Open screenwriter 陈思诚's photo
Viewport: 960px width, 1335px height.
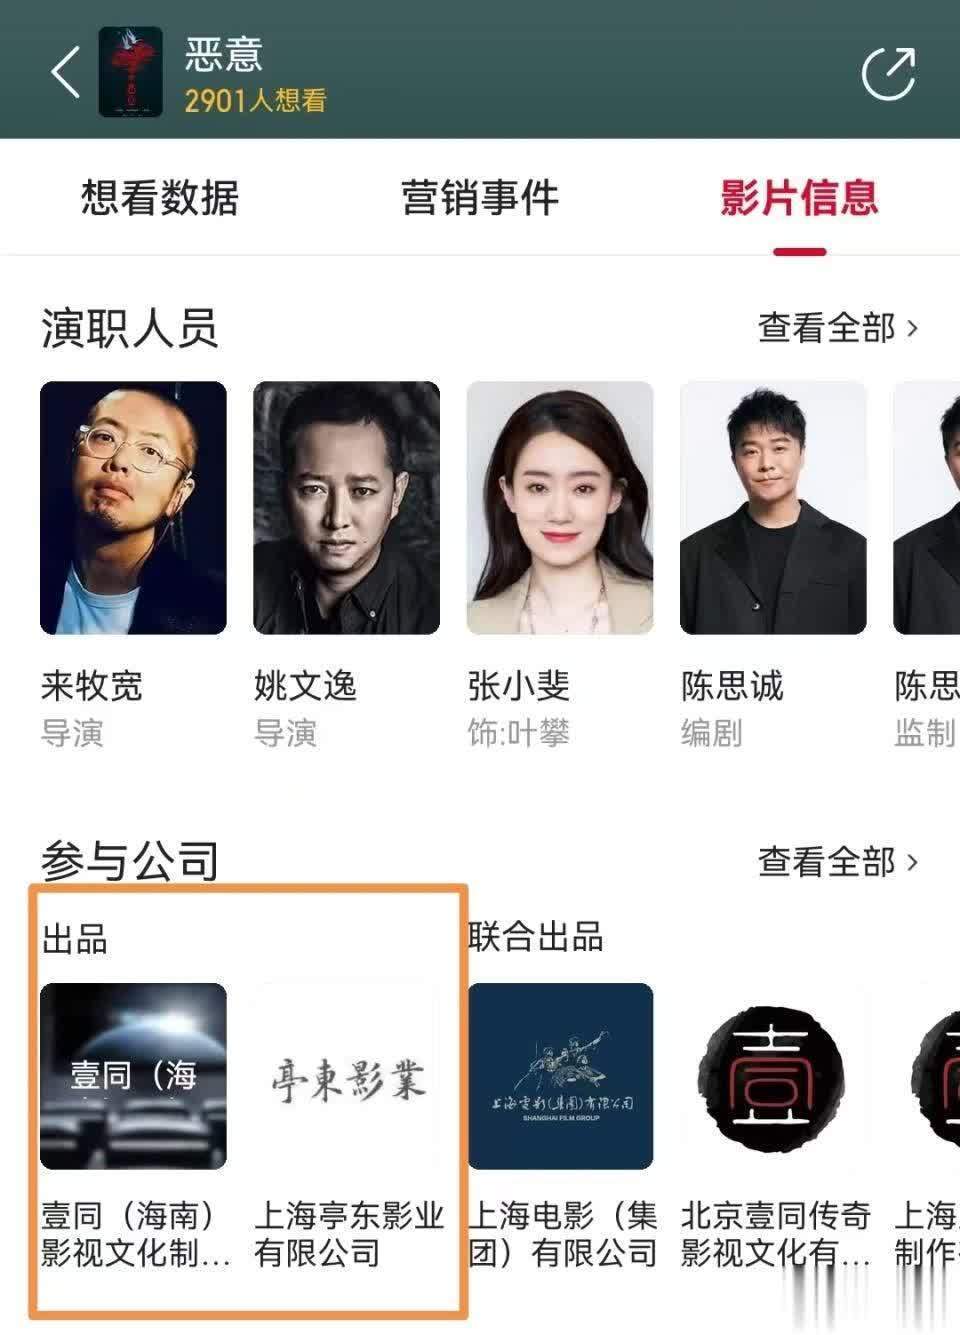[773, 508]
